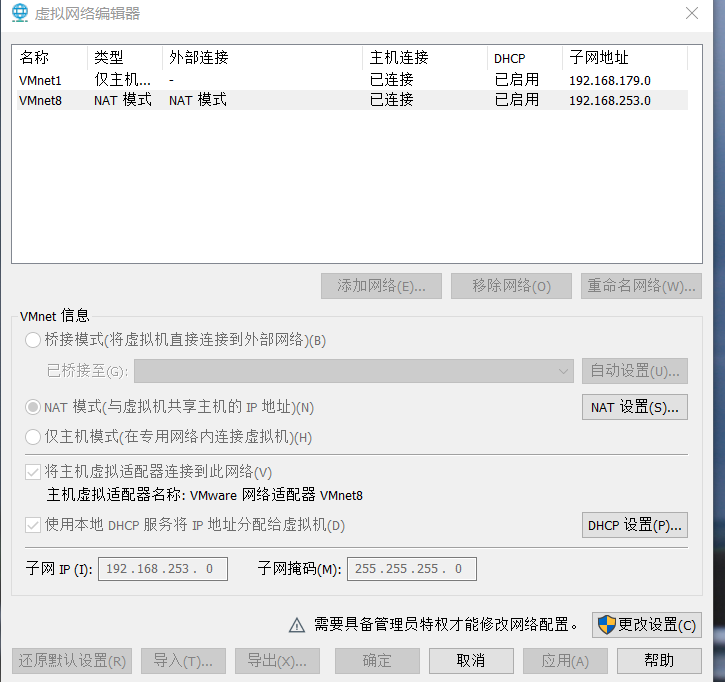The width and height of the screenshot is (725, 682).
Task: Click the 确定 button
Action: pos(377,661)
